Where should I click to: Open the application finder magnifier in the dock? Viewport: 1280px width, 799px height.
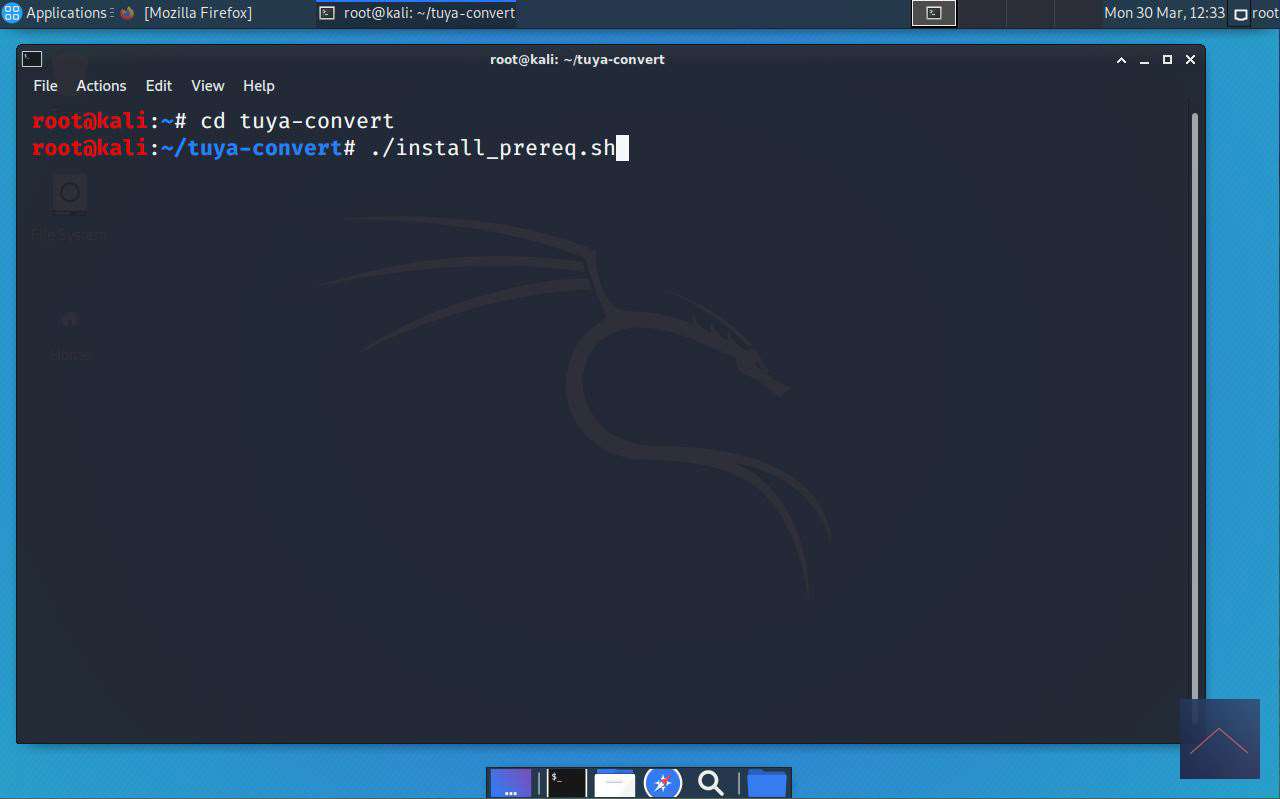[711, 782]
